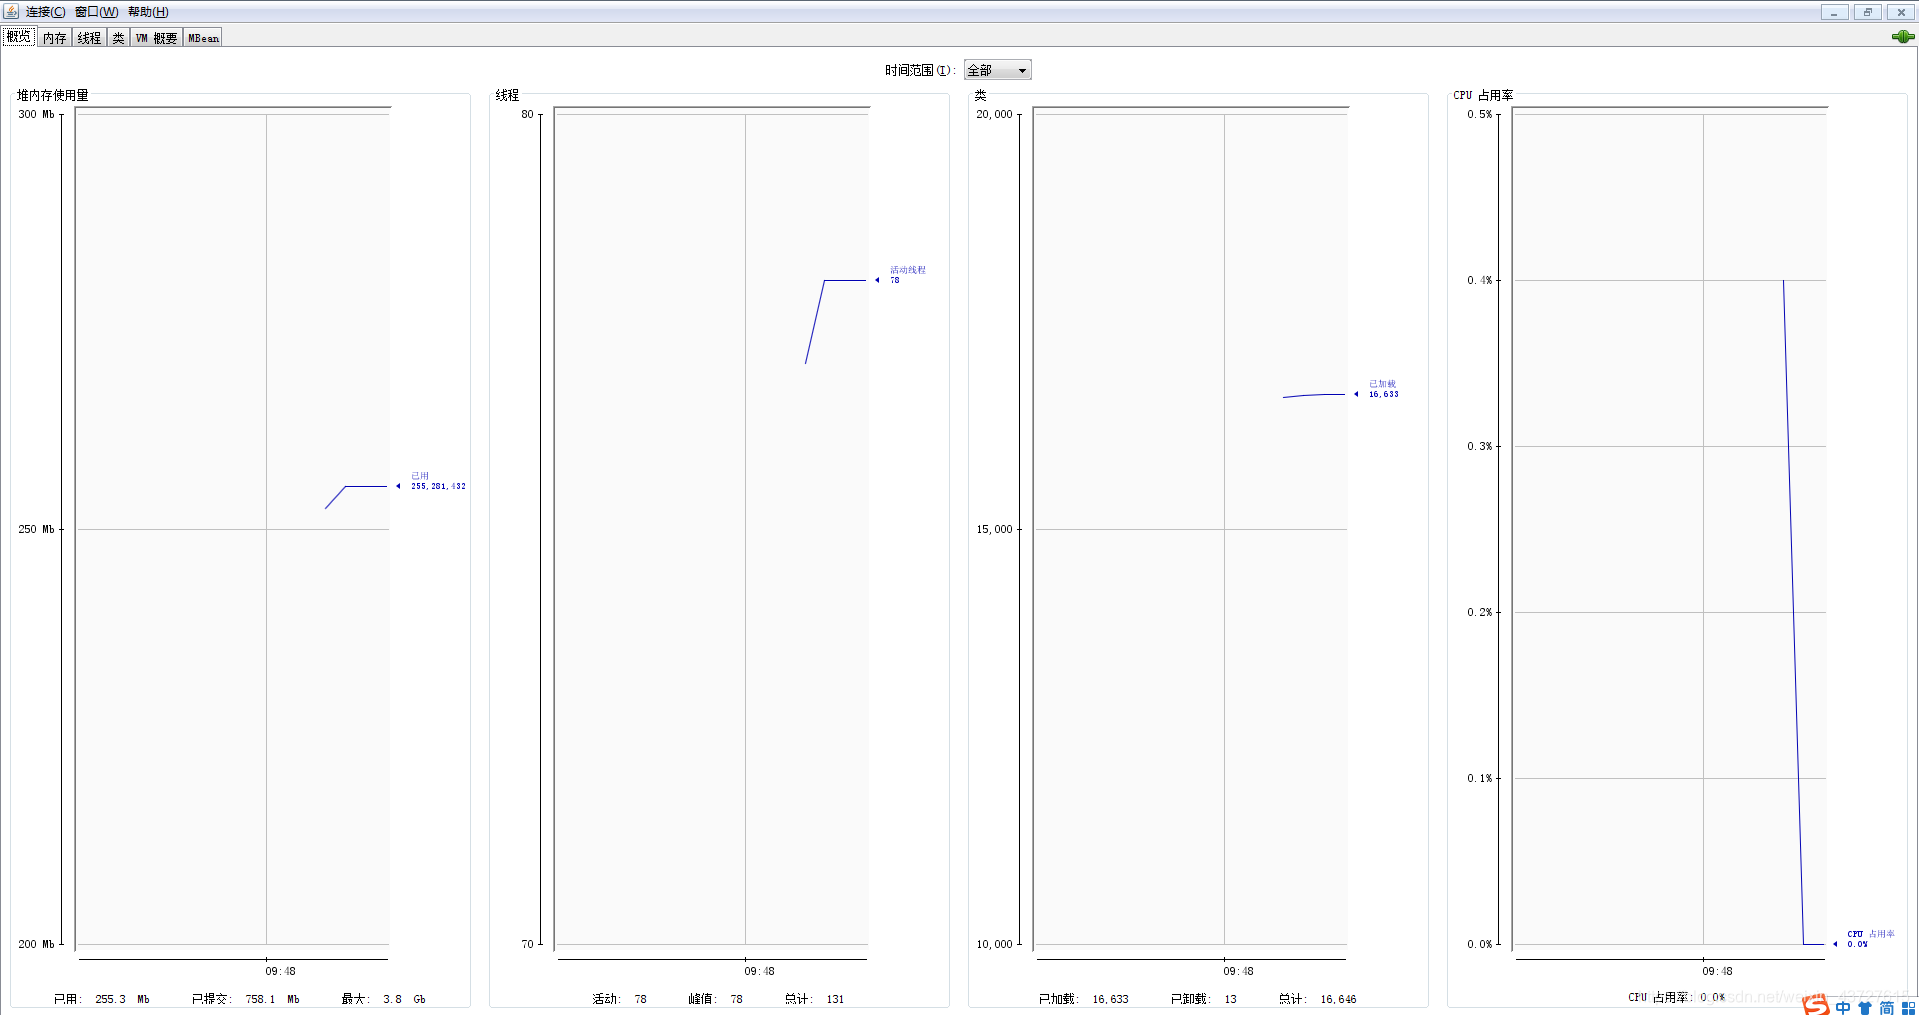Open the VM 概要 tab

click(156, 38)
